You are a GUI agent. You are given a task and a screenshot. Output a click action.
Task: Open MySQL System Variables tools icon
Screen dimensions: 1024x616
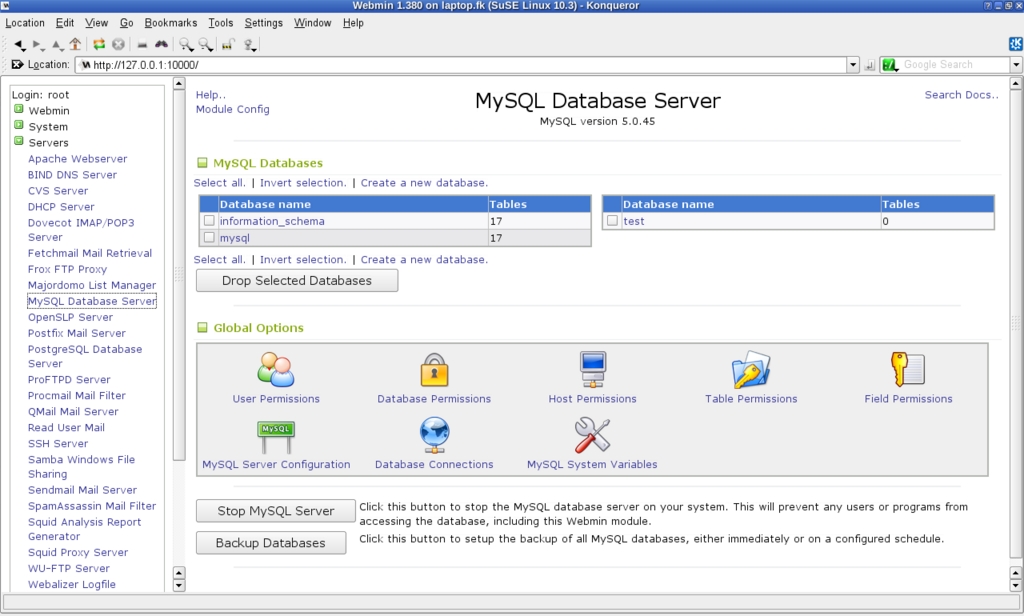point(592,435)
